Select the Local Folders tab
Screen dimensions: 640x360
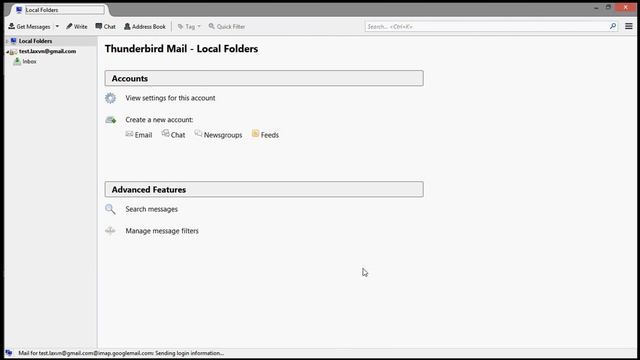60,10
